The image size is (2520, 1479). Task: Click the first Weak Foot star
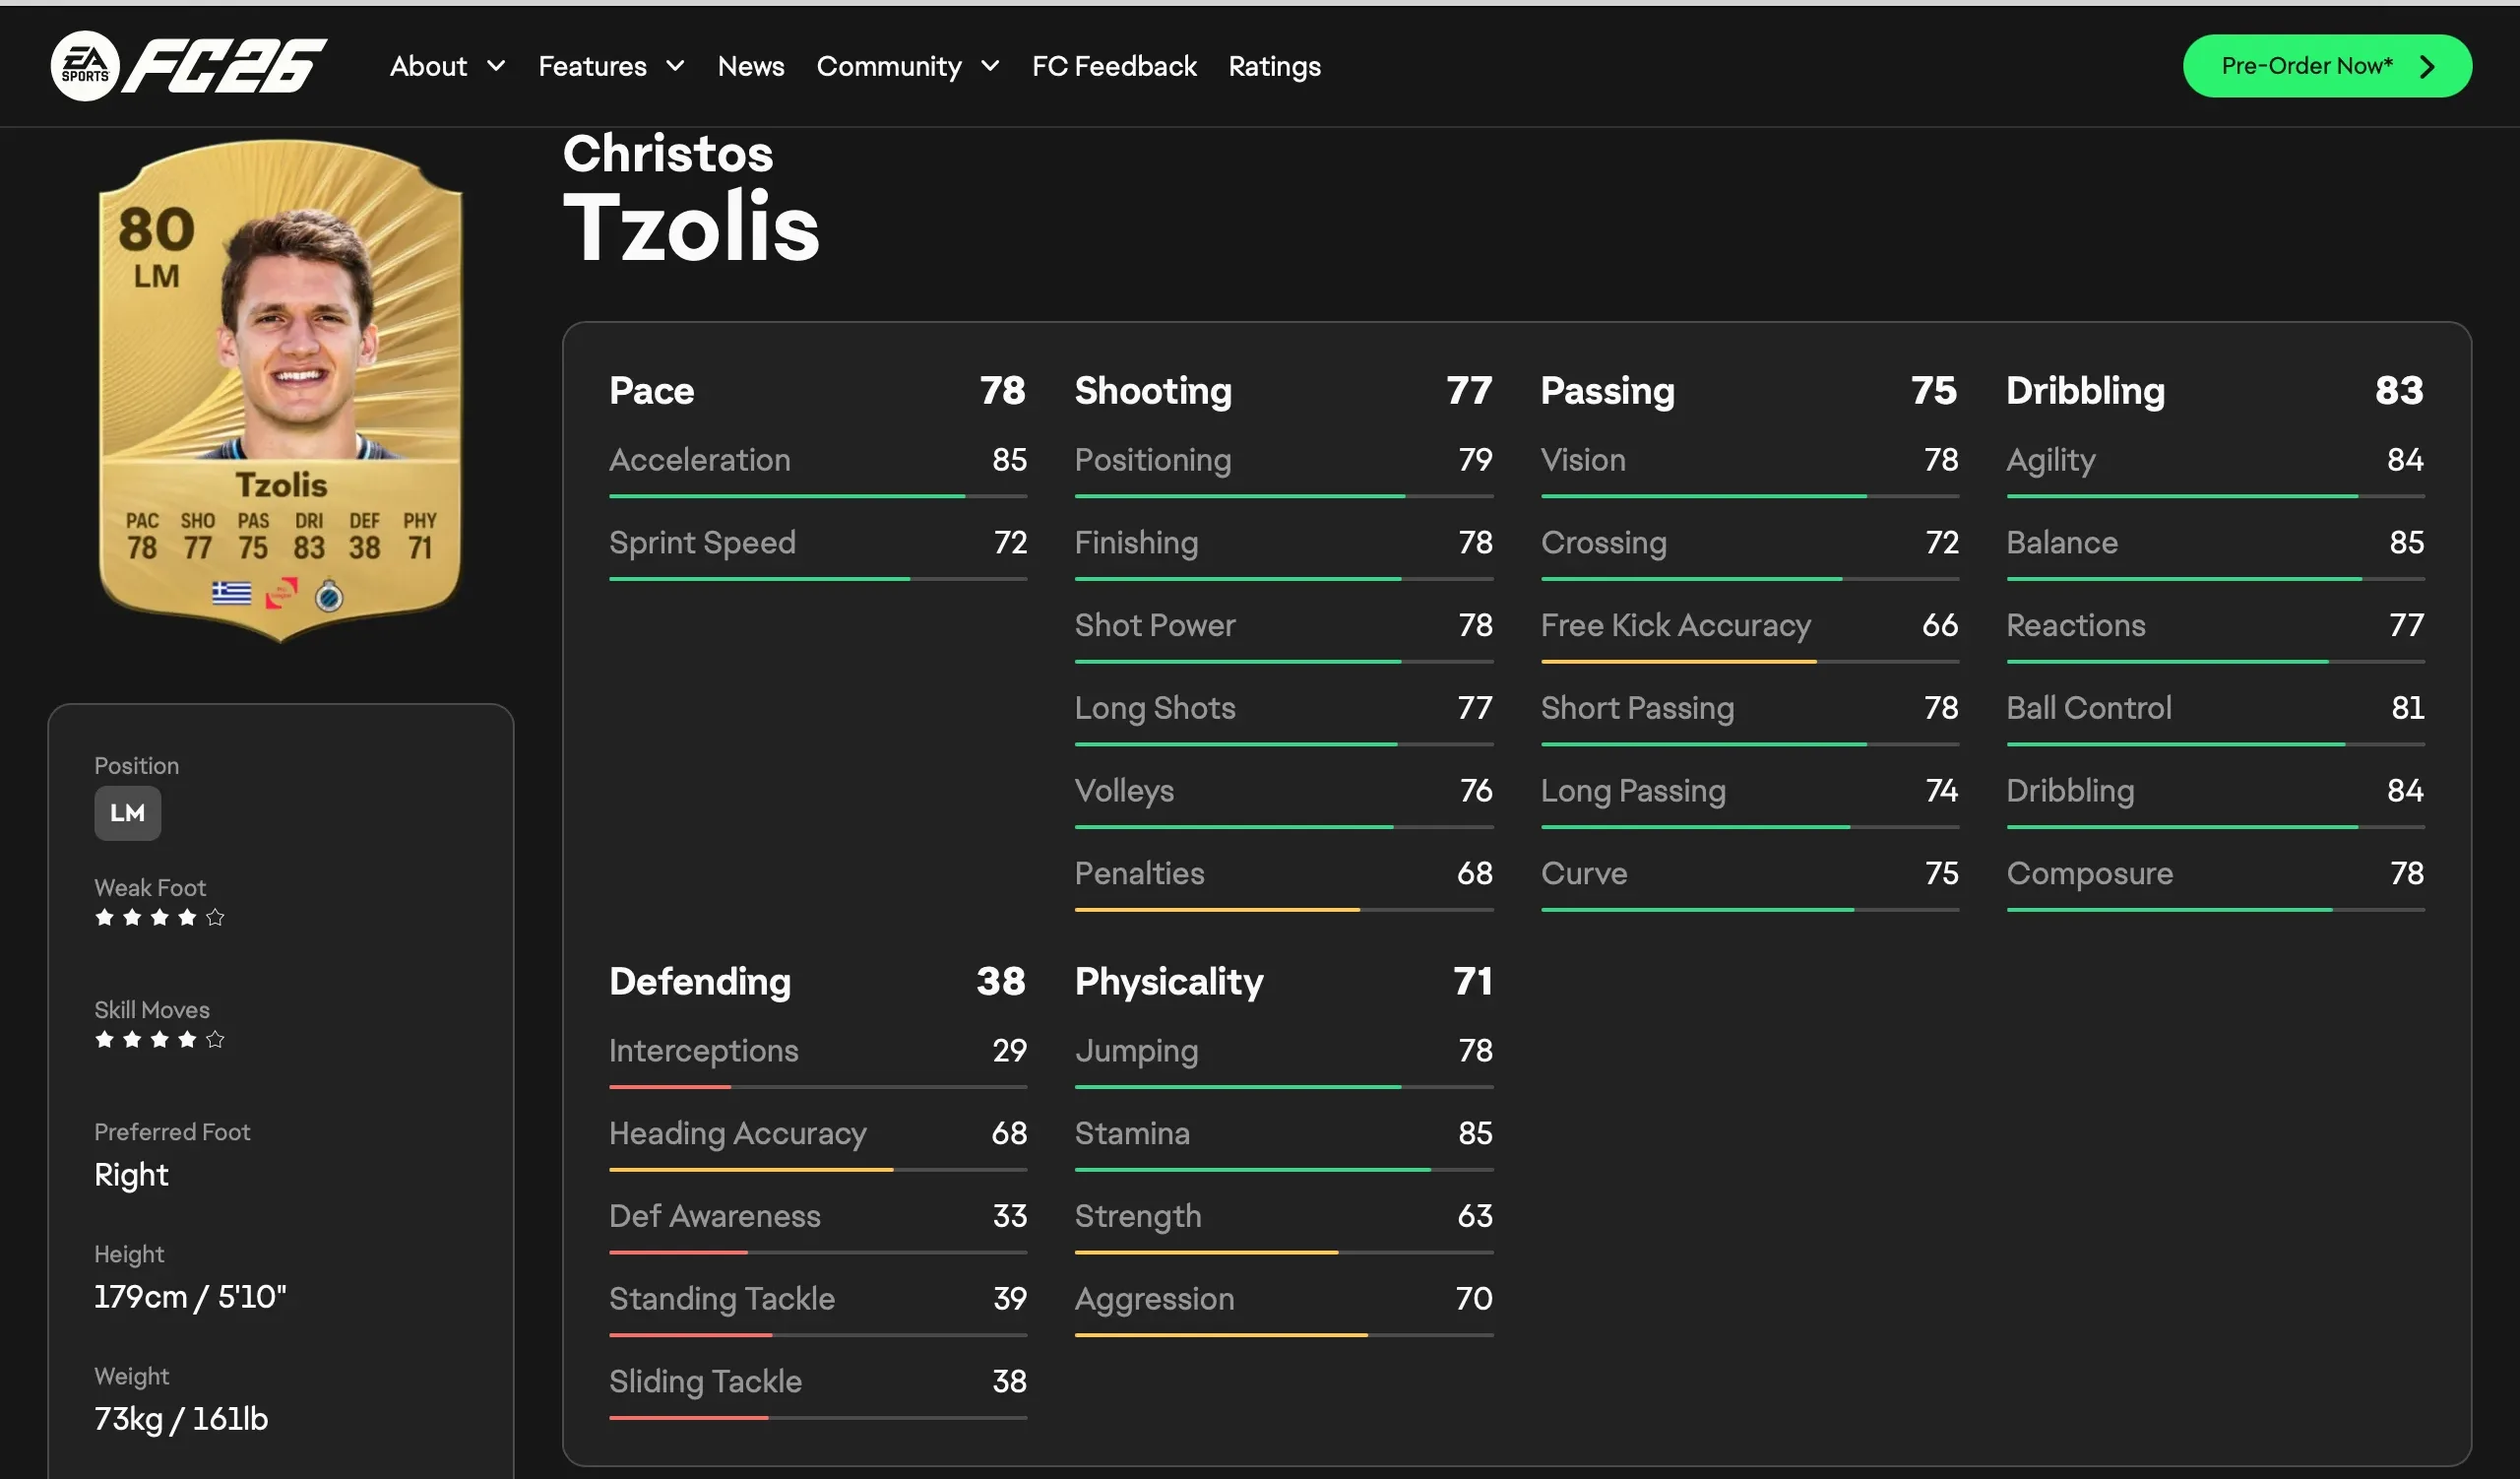point(104,917)
